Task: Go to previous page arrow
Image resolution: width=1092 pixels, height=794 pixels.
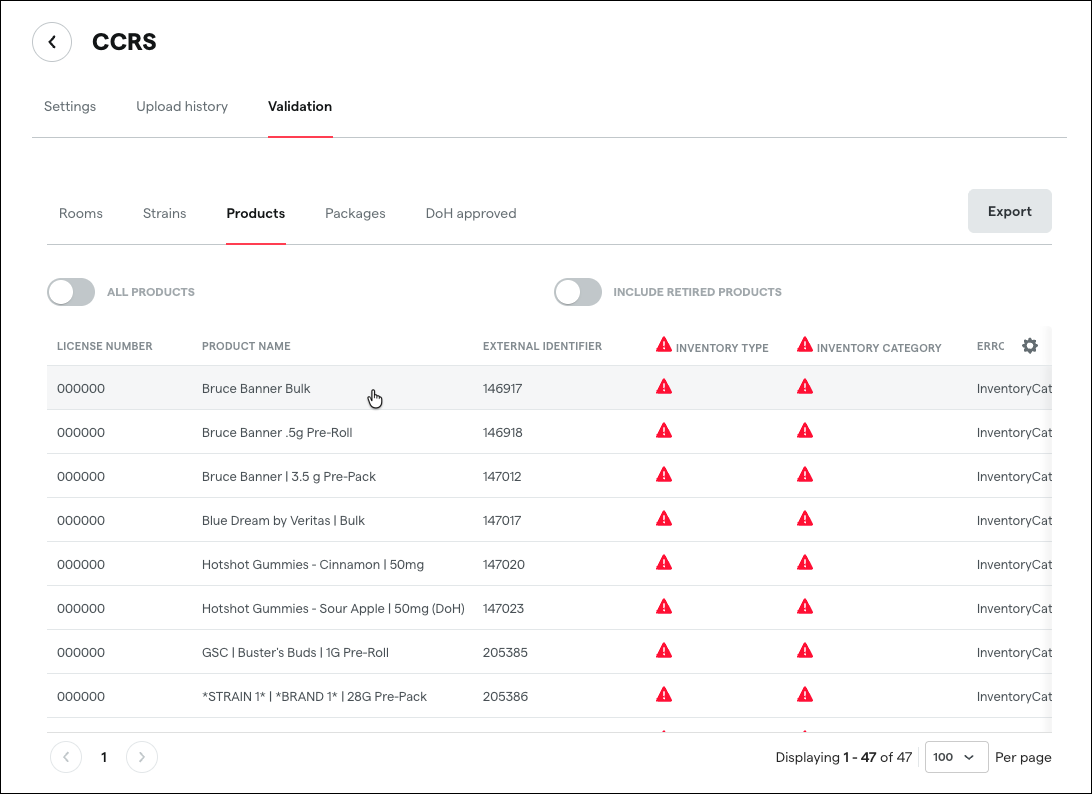Action: (66, 757)
